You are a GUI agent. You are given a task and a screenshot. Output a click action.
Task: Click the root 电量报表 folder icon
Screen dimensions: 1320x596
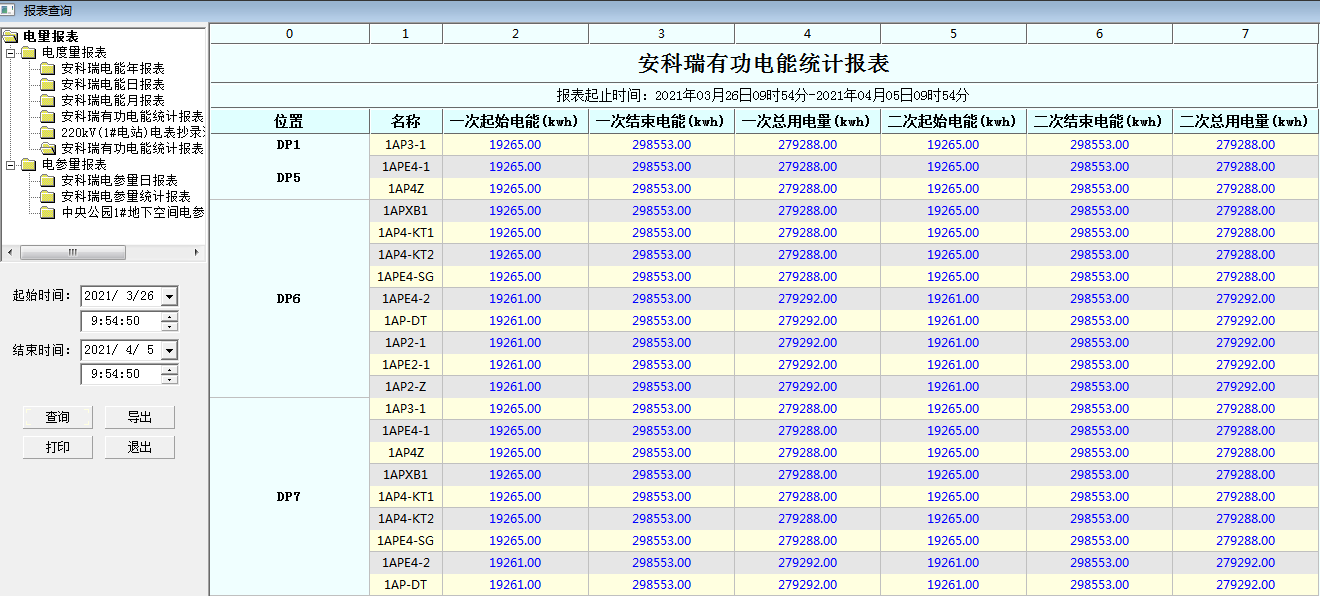point(10,36)
